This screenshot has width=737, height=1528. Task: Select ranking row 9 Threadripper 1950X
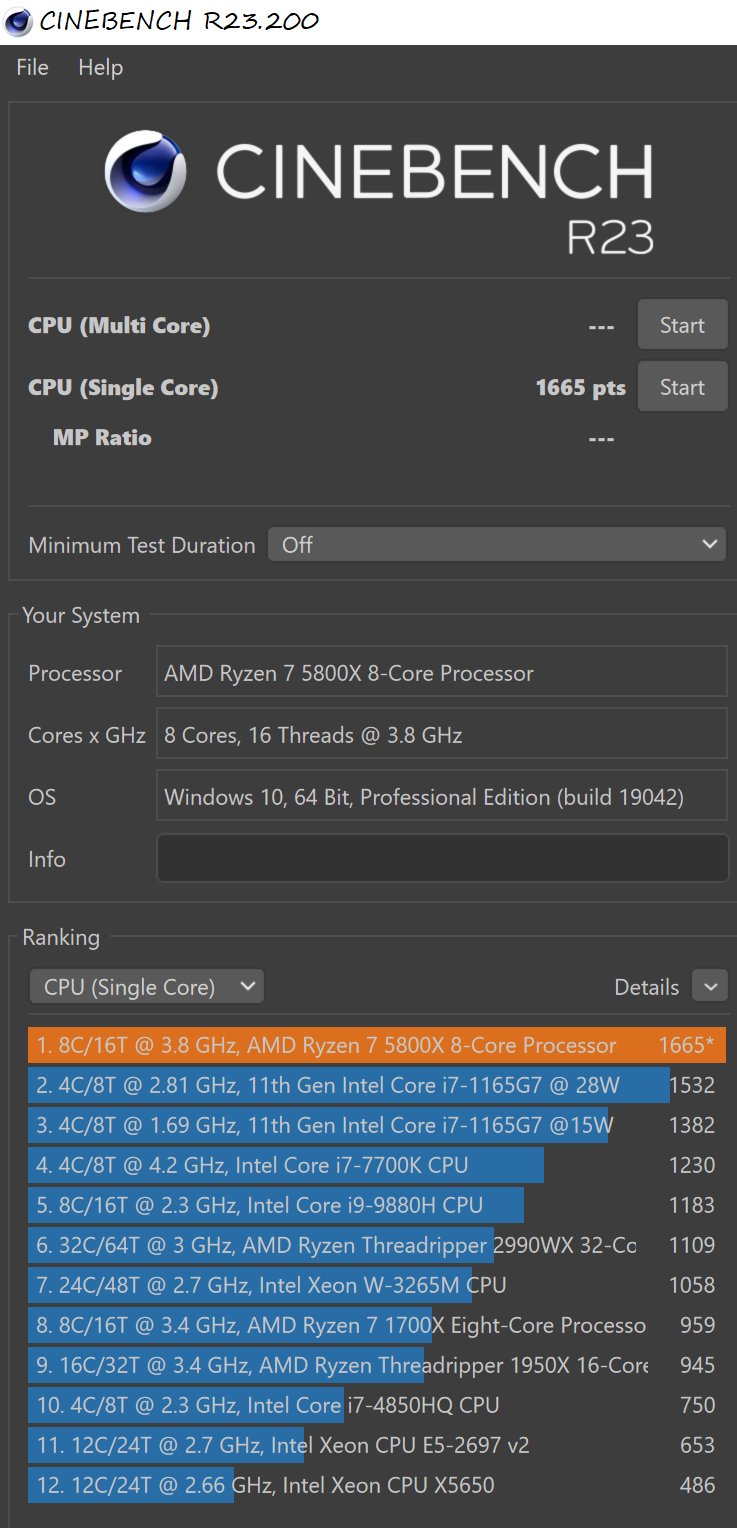click(377, 1365)
